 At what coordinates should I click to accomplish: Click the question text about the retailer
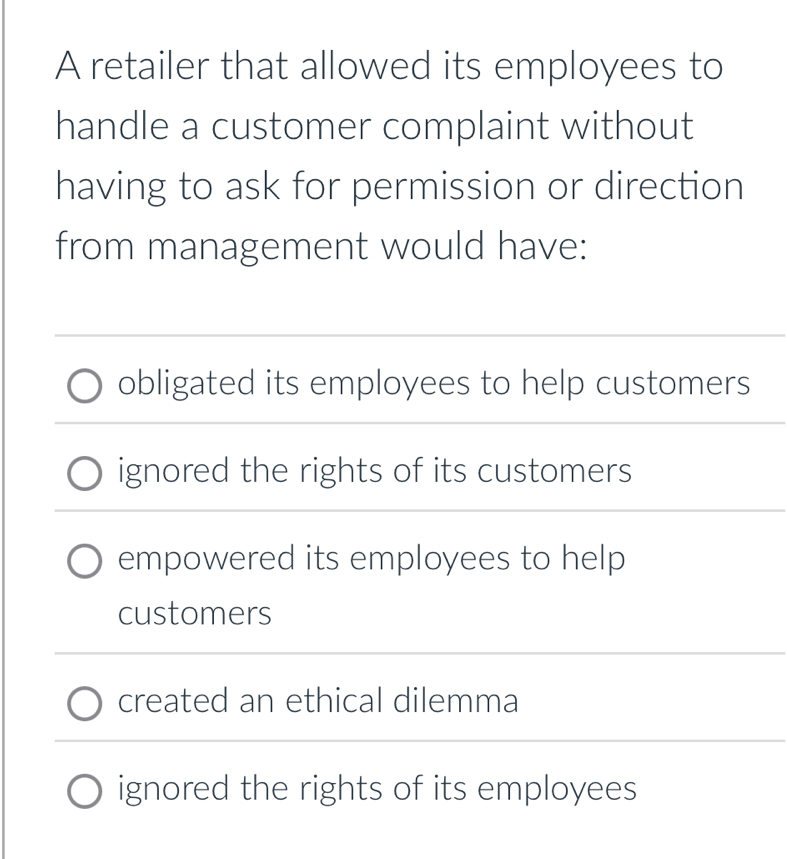point(400,156)
